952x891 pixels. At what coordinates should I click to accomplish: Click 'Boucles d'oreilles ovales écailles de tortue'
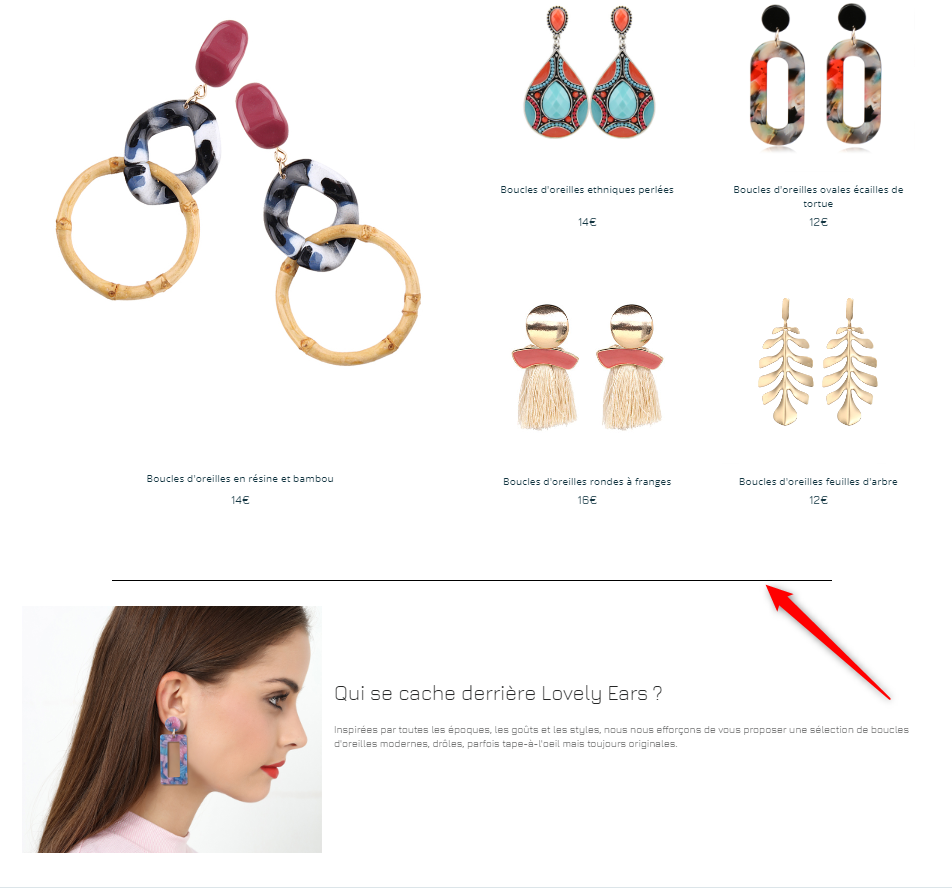tap(818, 197)
